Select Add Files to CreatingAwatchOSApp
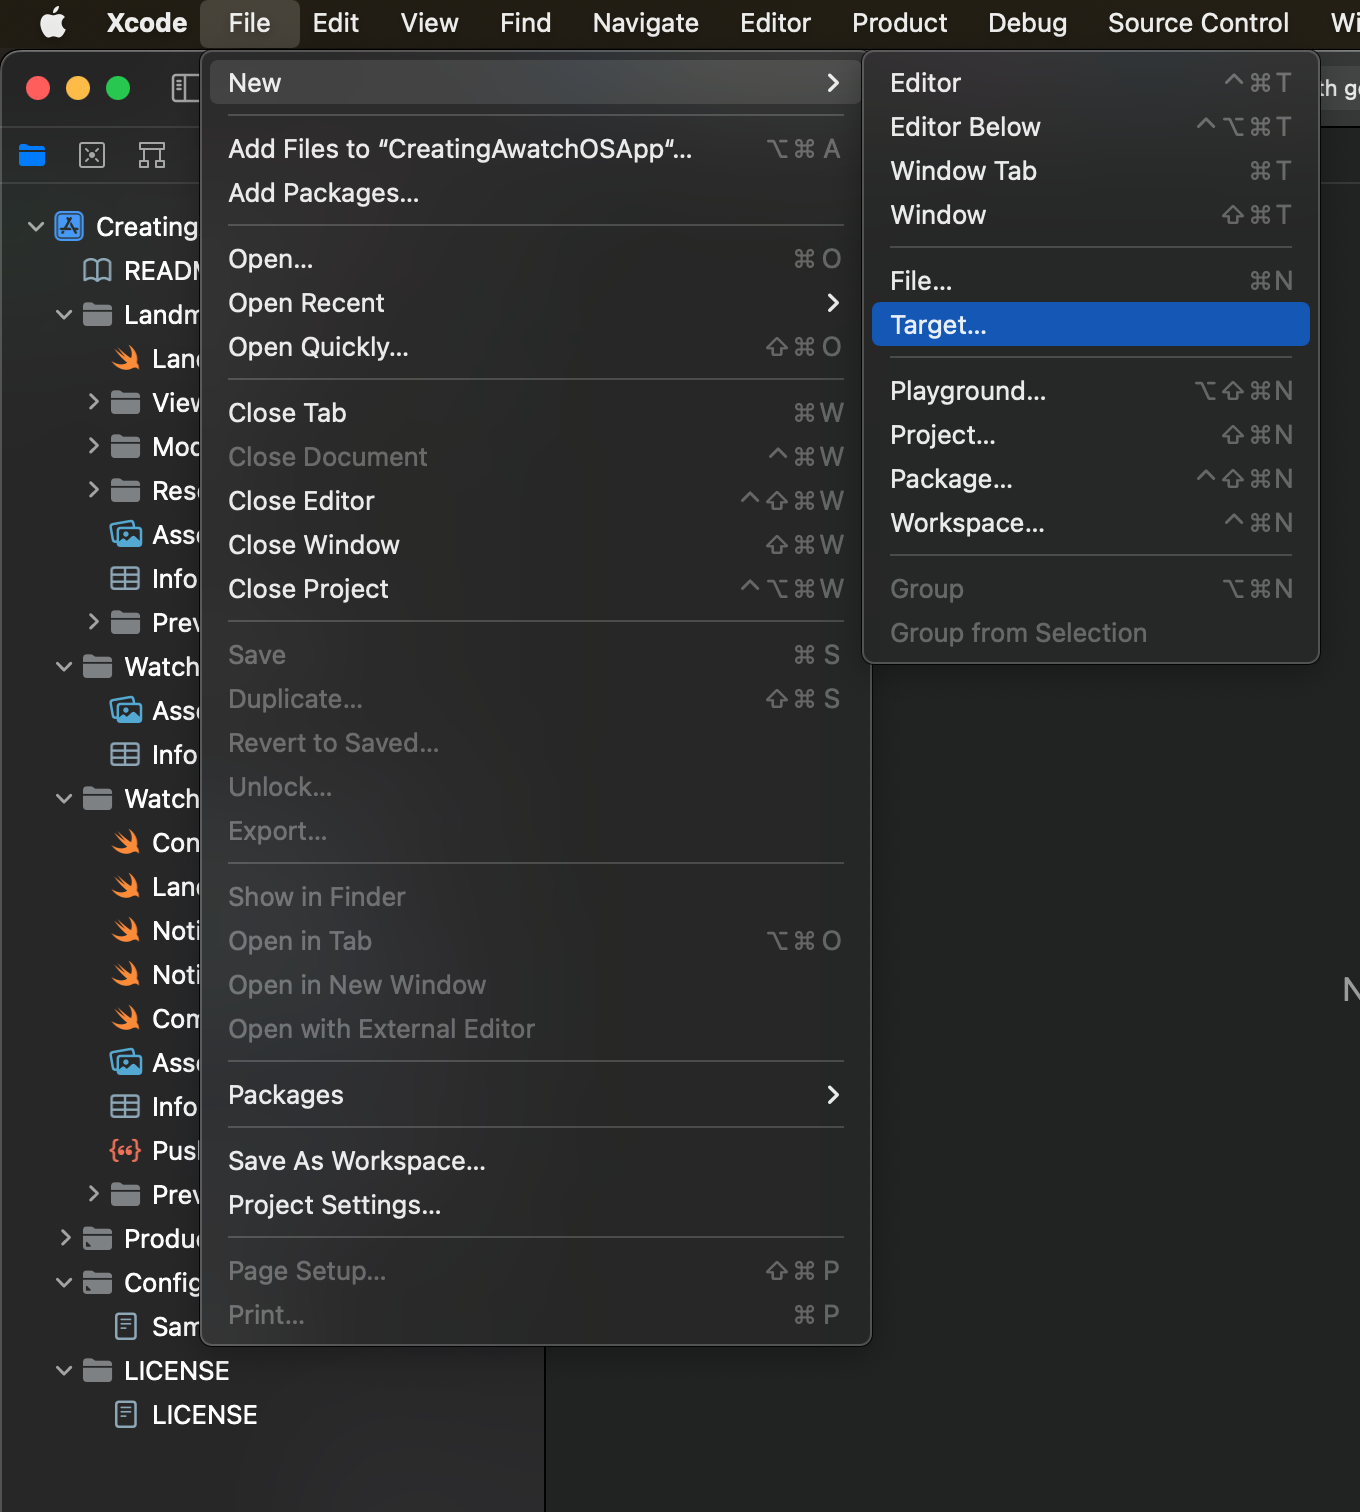 point(536,149)
